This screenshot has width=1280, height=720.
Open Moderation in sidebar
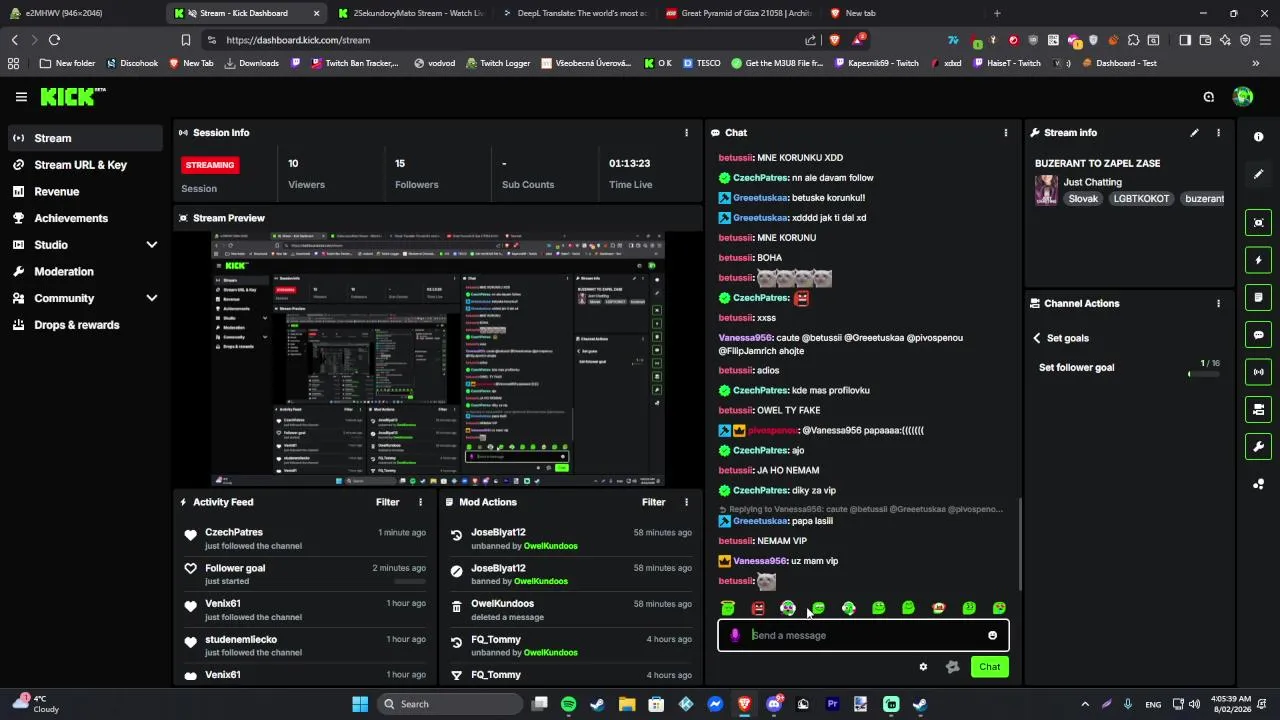(85, 271)
